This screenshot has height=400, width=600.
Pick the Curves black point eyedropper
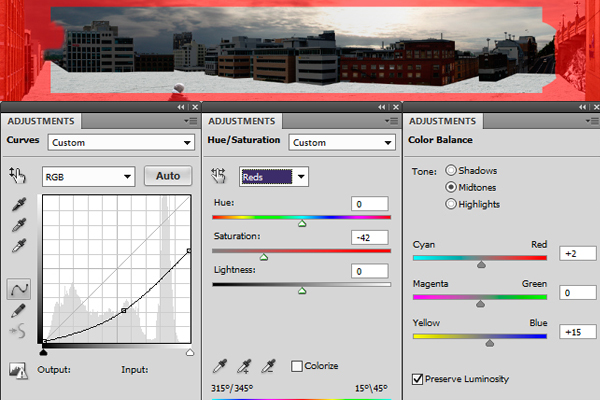pyautogui.click(x=18, y=204)
